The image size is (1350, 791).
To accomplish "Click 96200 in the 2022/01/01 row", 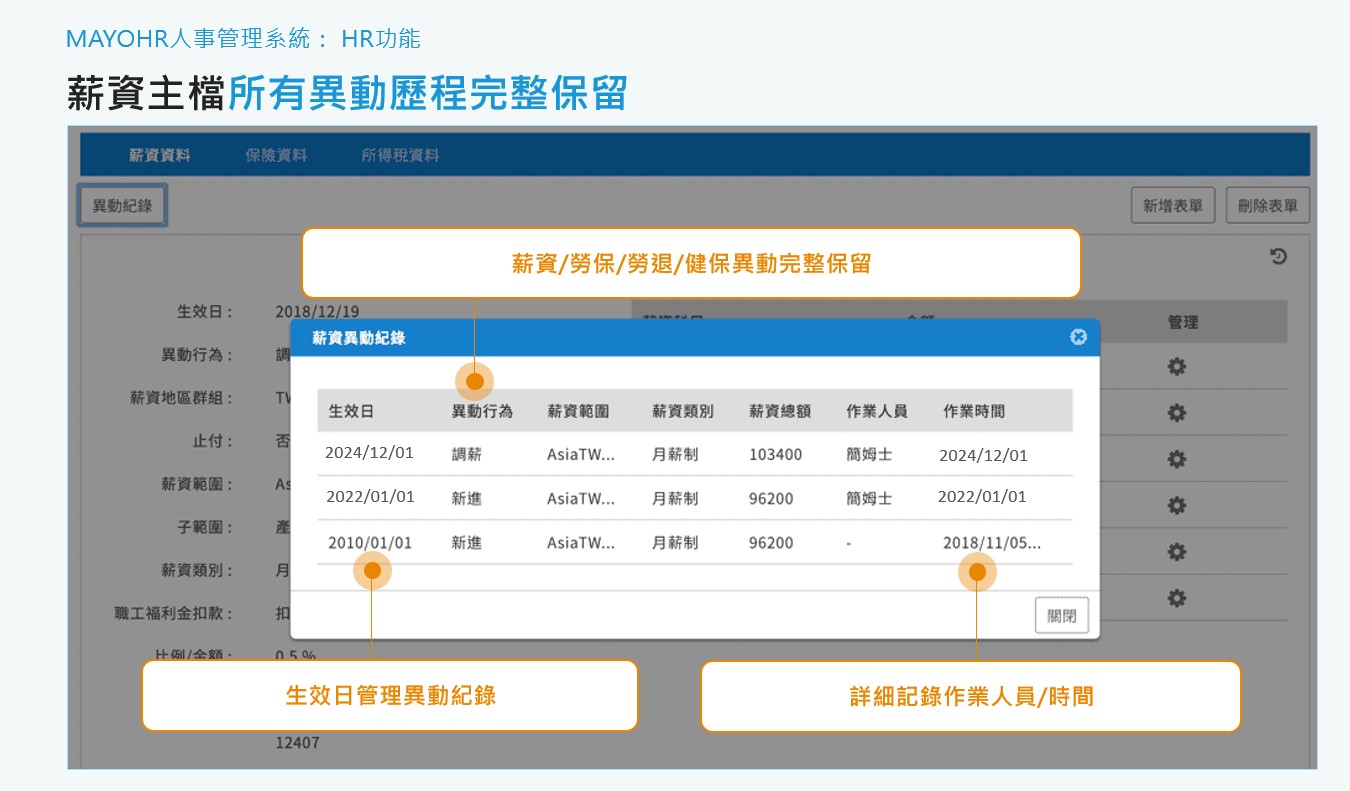I will point(771,498).
